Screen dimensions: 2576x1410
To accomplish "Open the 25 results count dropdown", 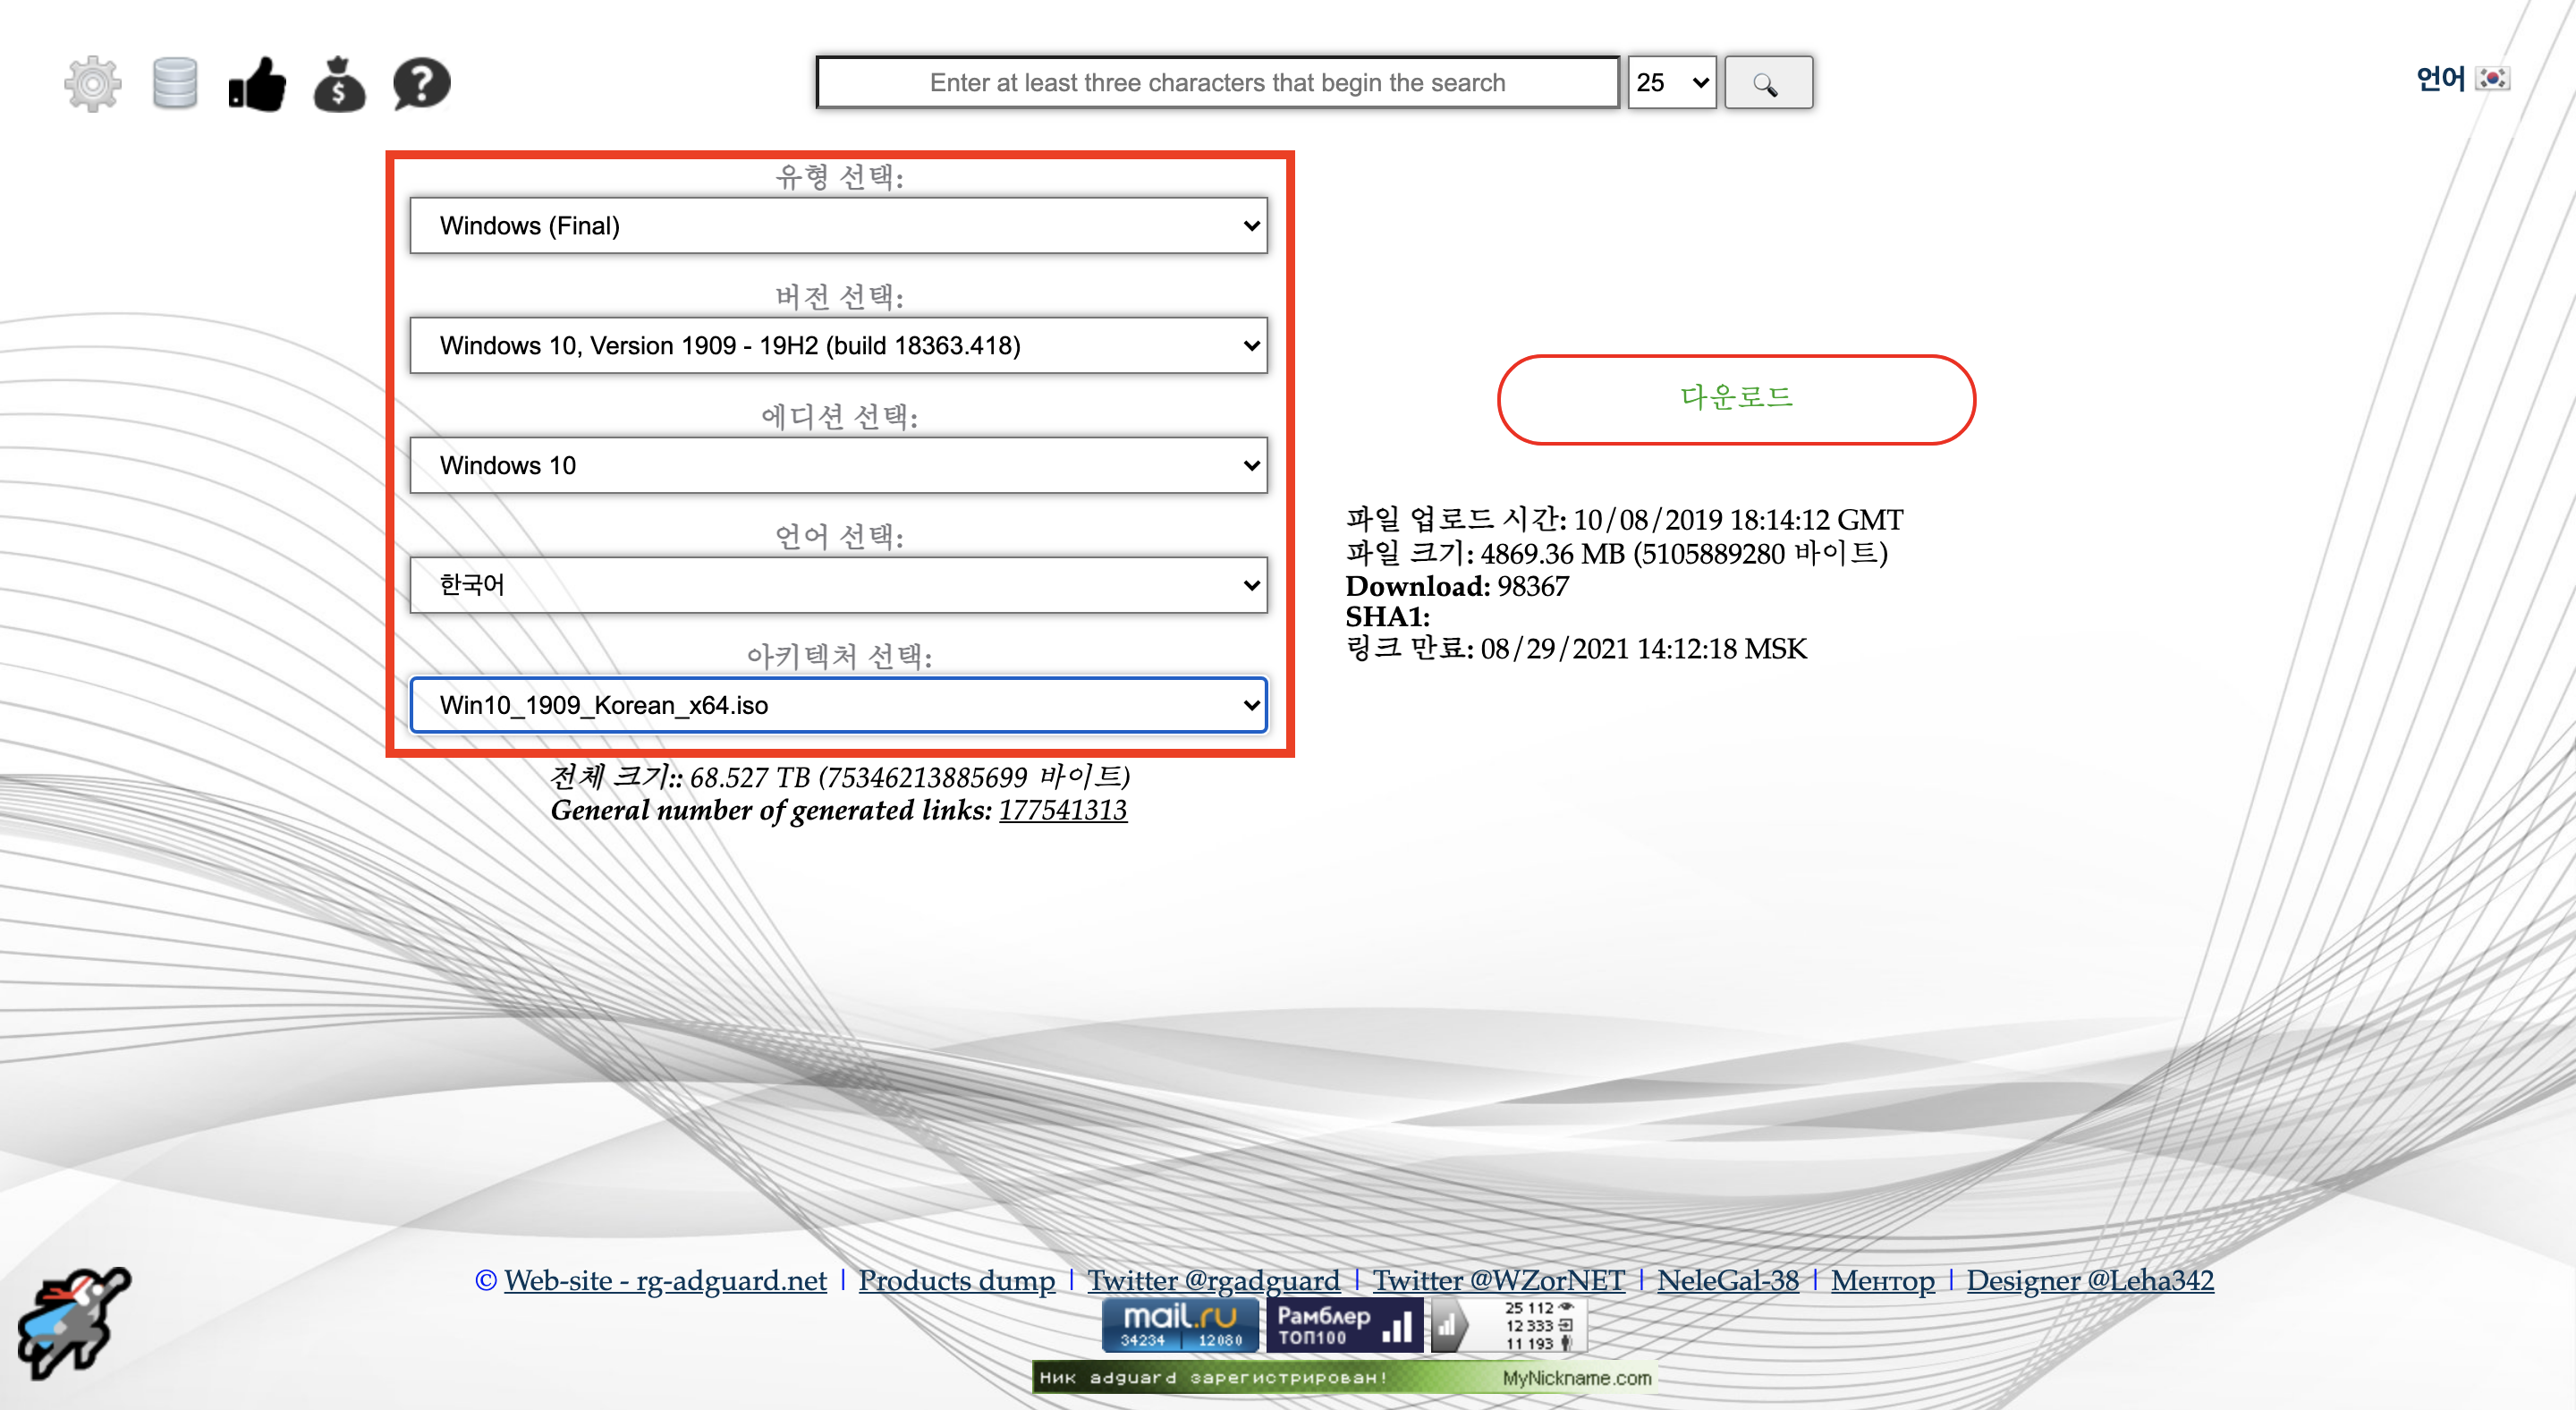I will (1671, 83).
